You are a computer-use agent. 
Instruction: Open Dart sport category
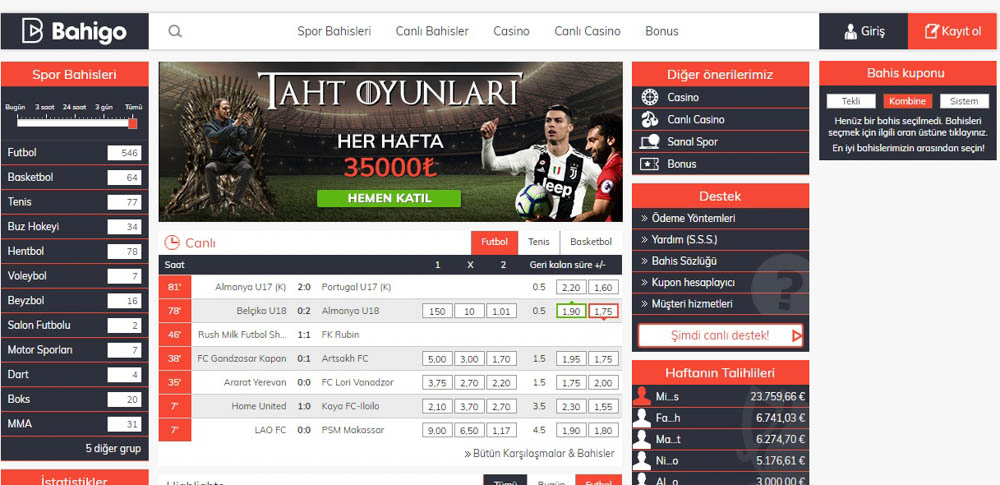point(75,375)
